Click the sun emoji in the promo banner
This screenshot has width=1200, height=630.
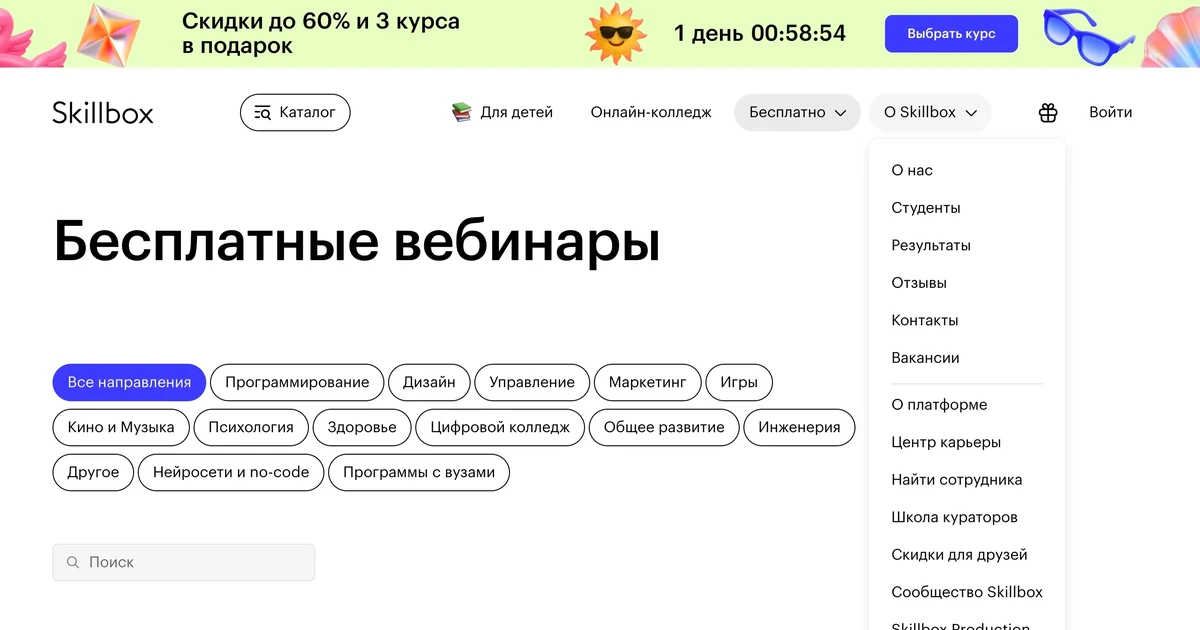(614, 33)
